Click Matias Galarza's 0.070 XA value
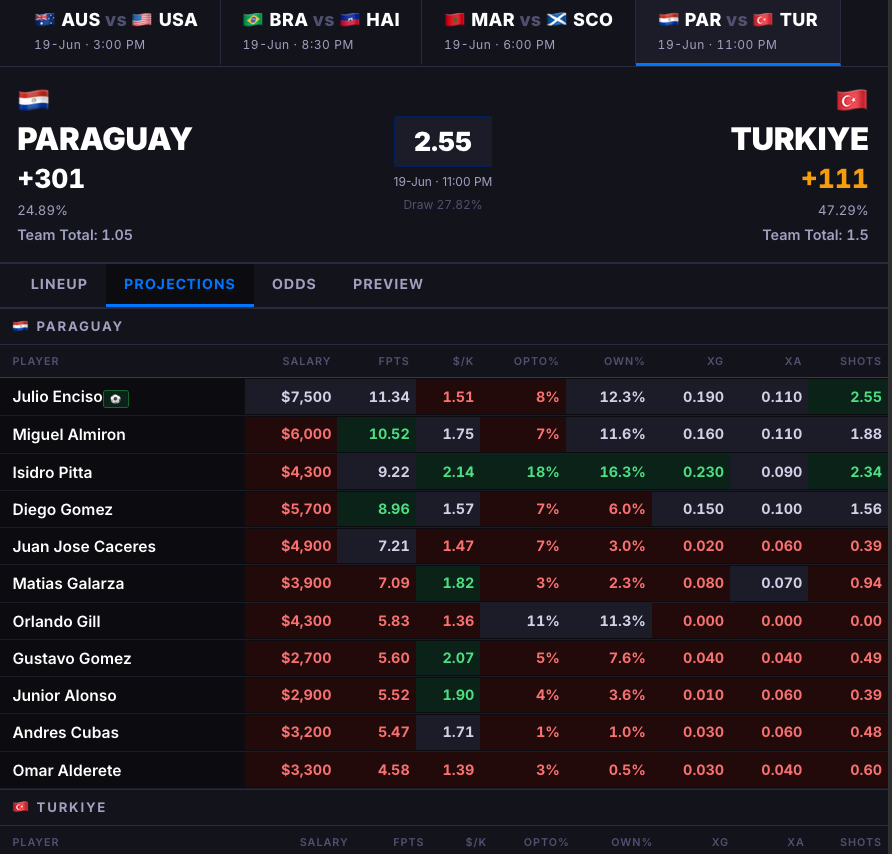892x854 pixels. click(782, 583)
